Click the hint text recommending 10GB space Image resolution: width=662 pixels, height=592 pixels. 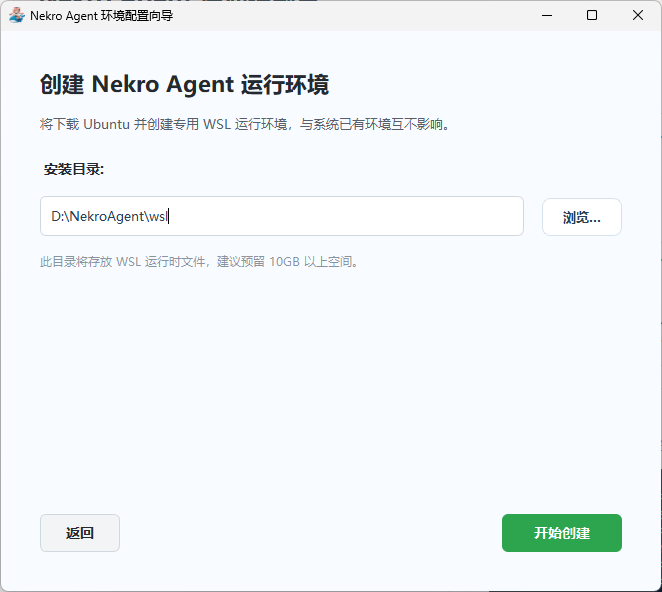[199, 262]
